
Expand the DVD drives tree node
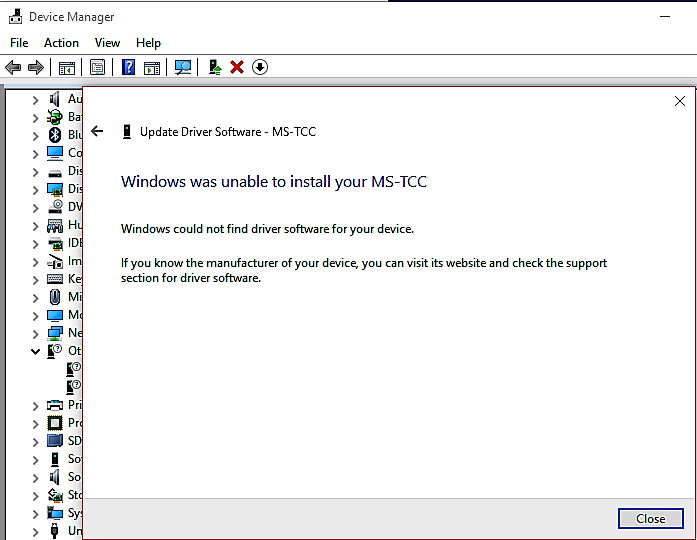click(x=35, y=208)
